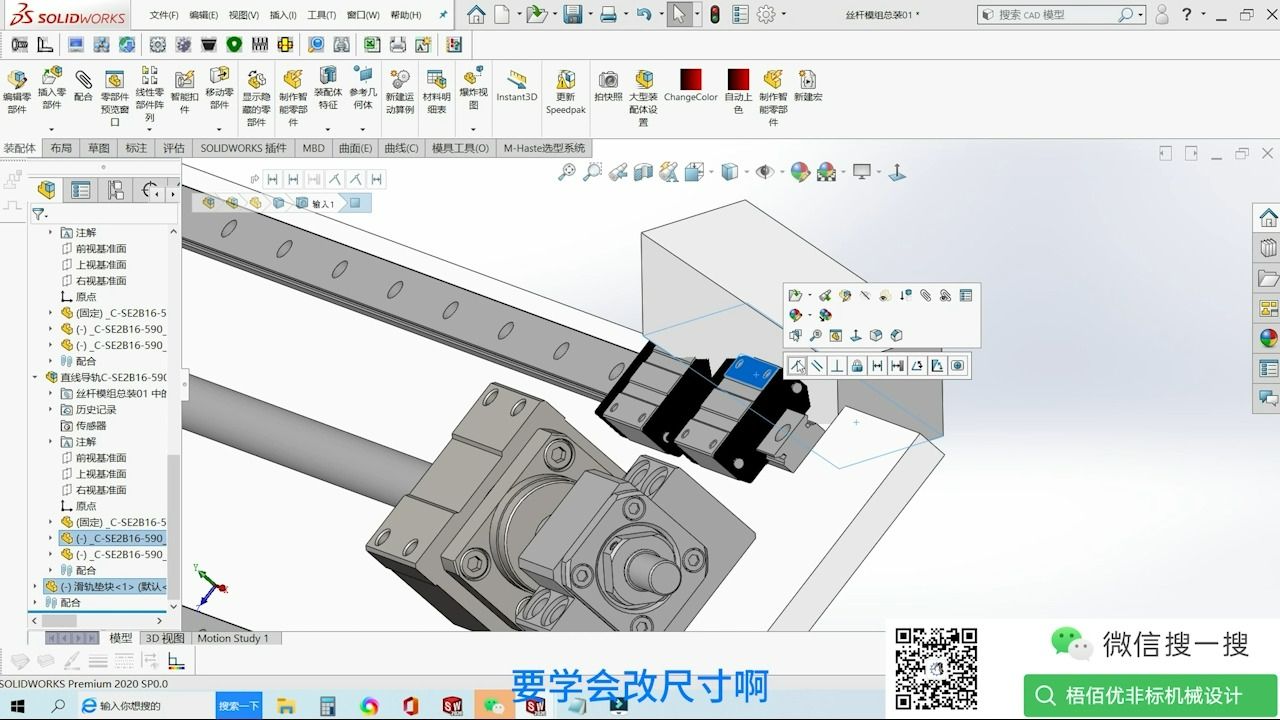Viewport: 1280px width, 720px height.
Task: Click the feature tree filter icon
Action: point(38,214)
